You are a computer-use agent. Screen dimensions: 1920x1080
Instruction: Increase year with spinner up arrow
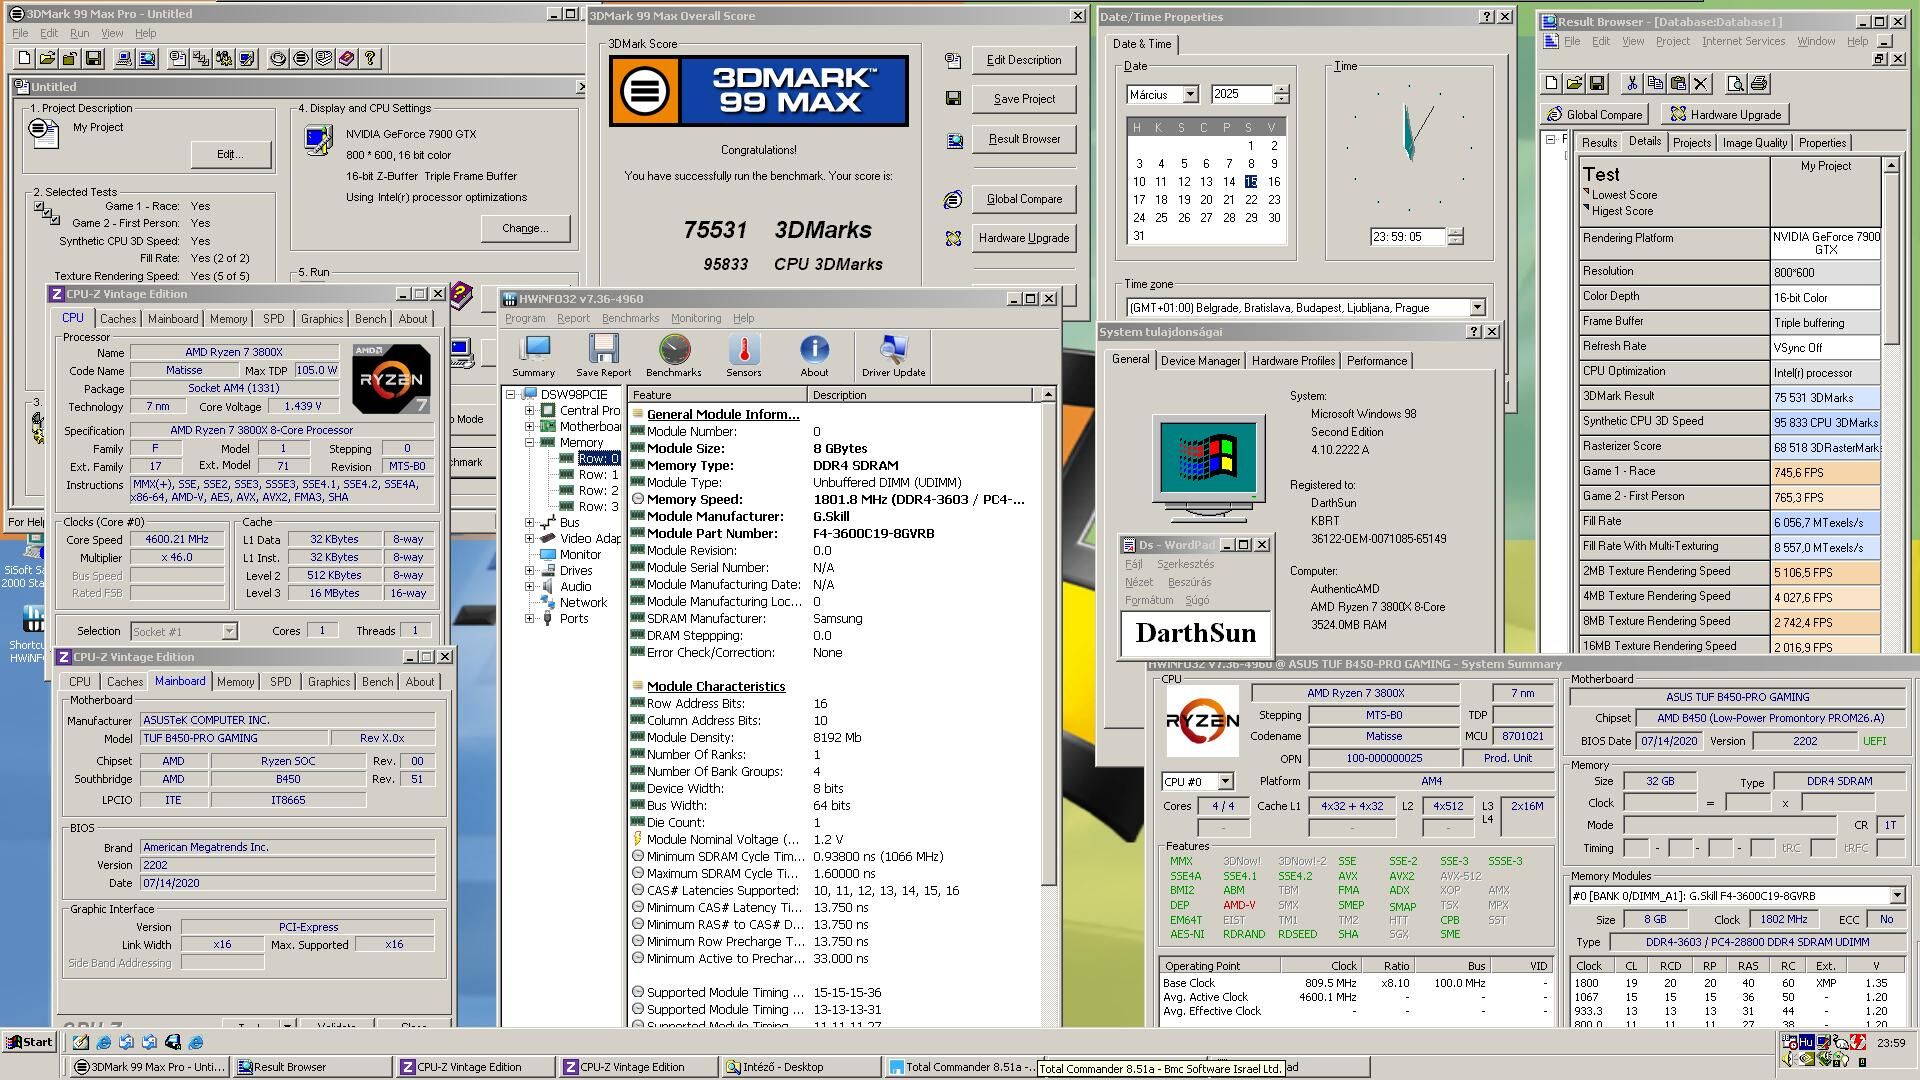(x=1281, y=89)
